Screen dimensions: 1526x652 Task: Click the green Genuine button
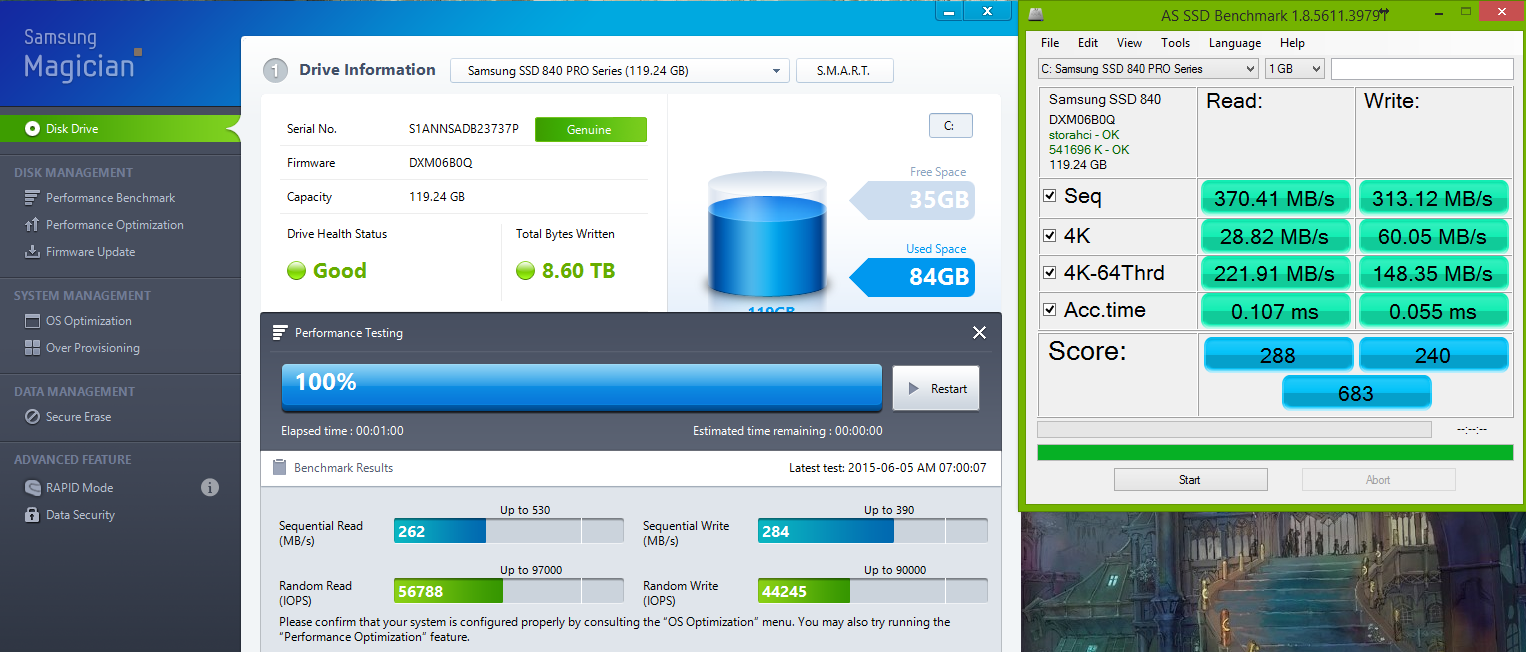tap(590, 130)
